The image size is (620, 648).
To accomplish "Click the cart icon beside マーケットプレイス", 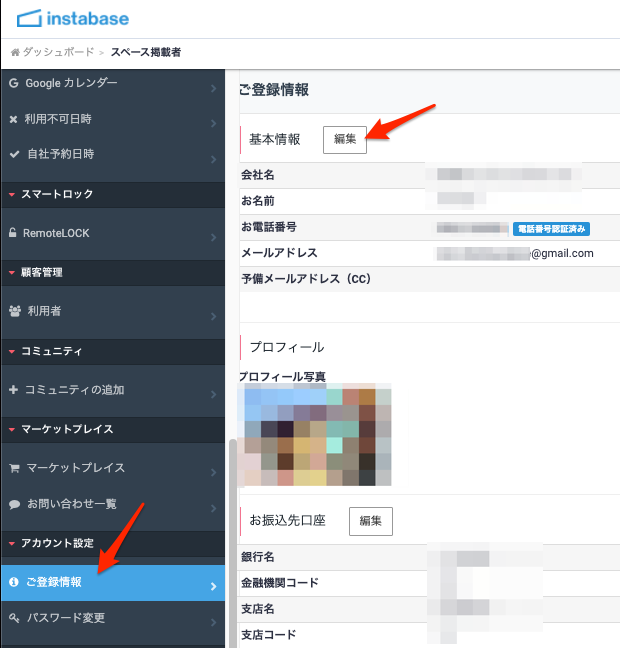I will pyautogui.click(x=14, y=468).
